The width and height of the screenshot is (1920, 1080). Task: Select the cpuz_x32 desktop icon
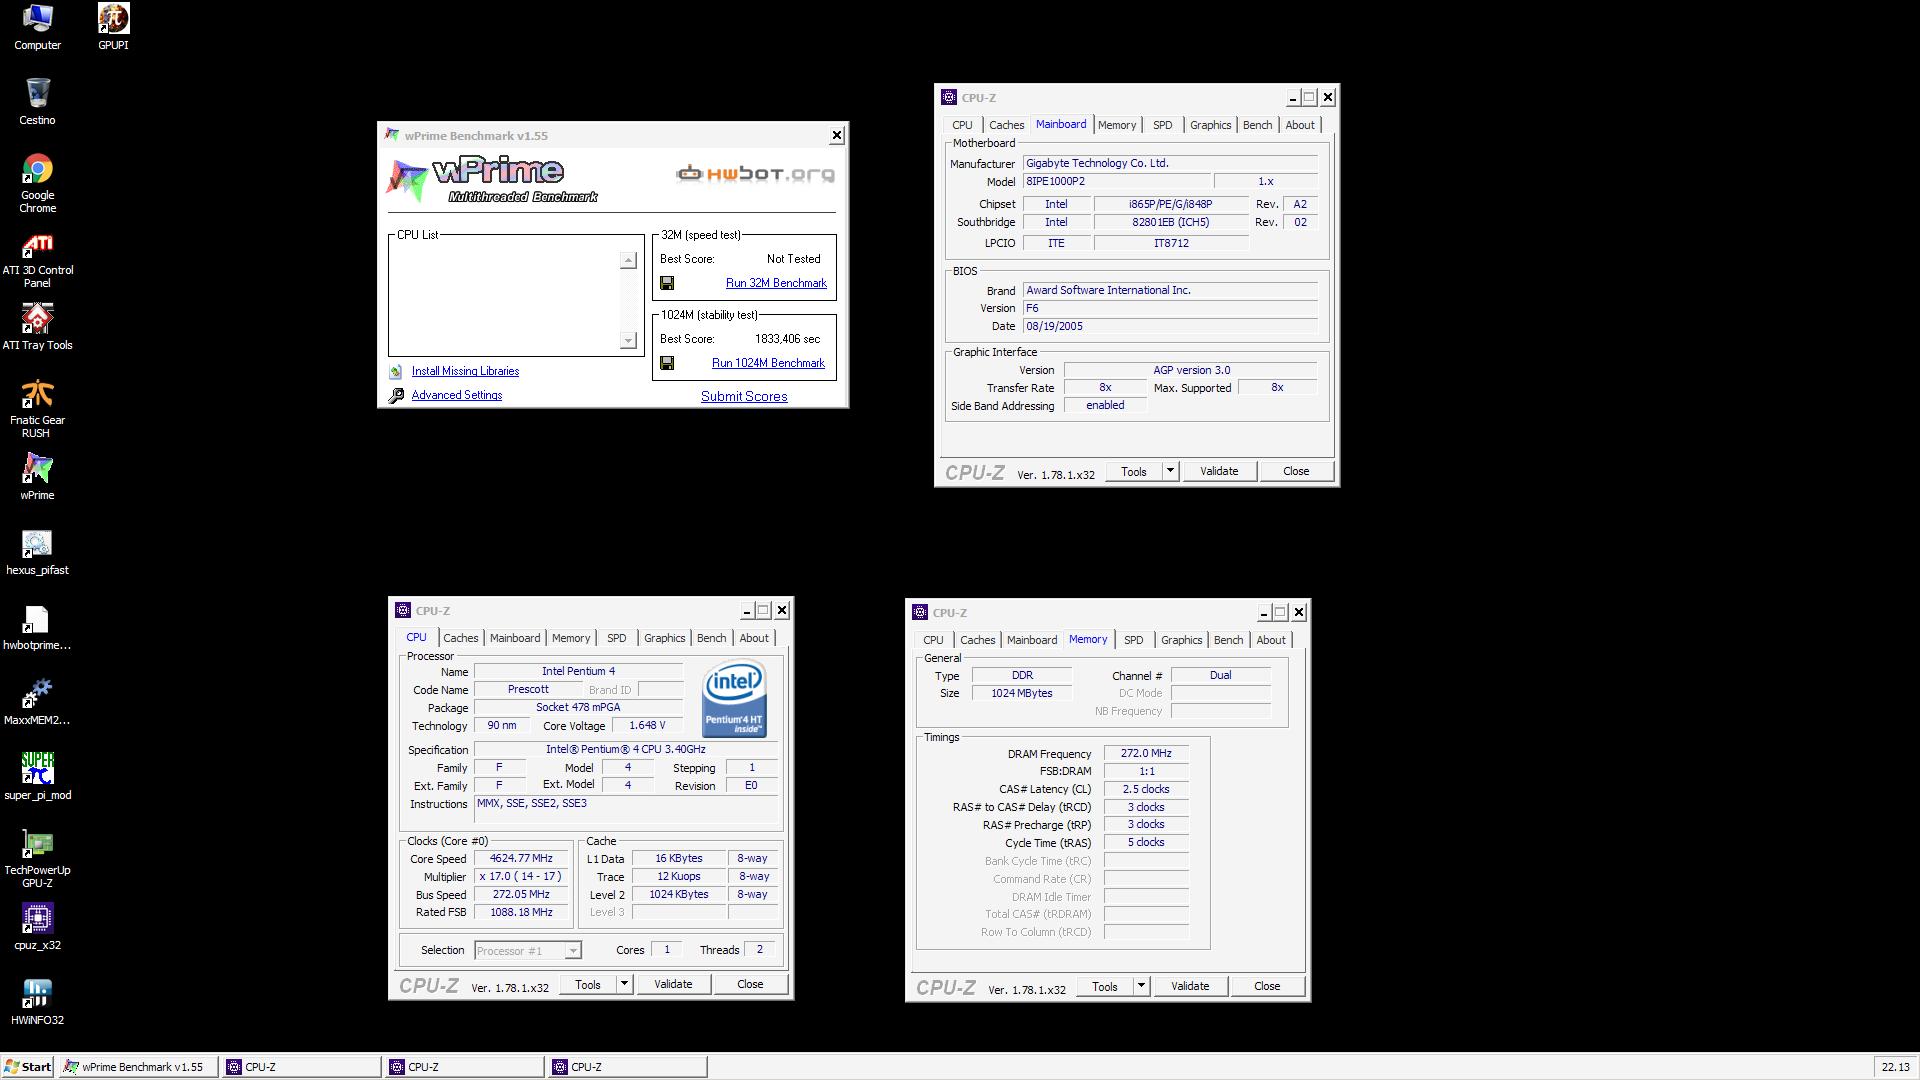[x=37, y=927]
